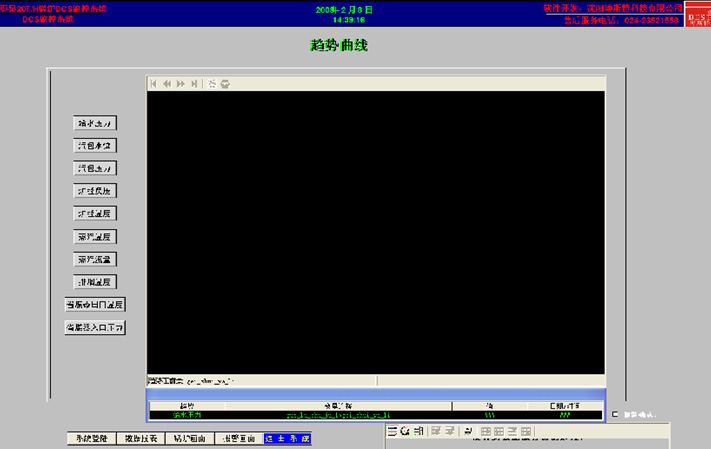Select 炉膛负压 trend button
The height and width of the screenshot is (449, 711).
tap(95, 191)
